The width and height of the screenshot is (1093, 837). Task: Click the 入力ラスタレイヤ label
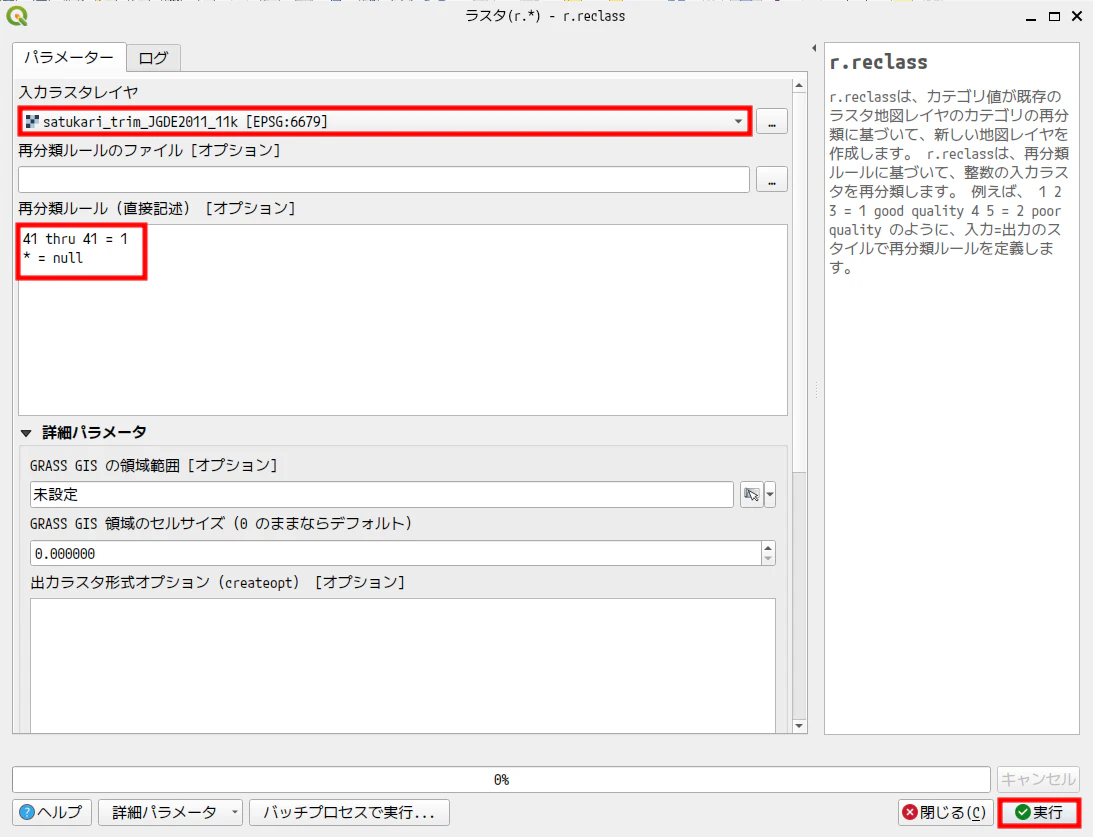pyautogui.click(x=78, y=92)
